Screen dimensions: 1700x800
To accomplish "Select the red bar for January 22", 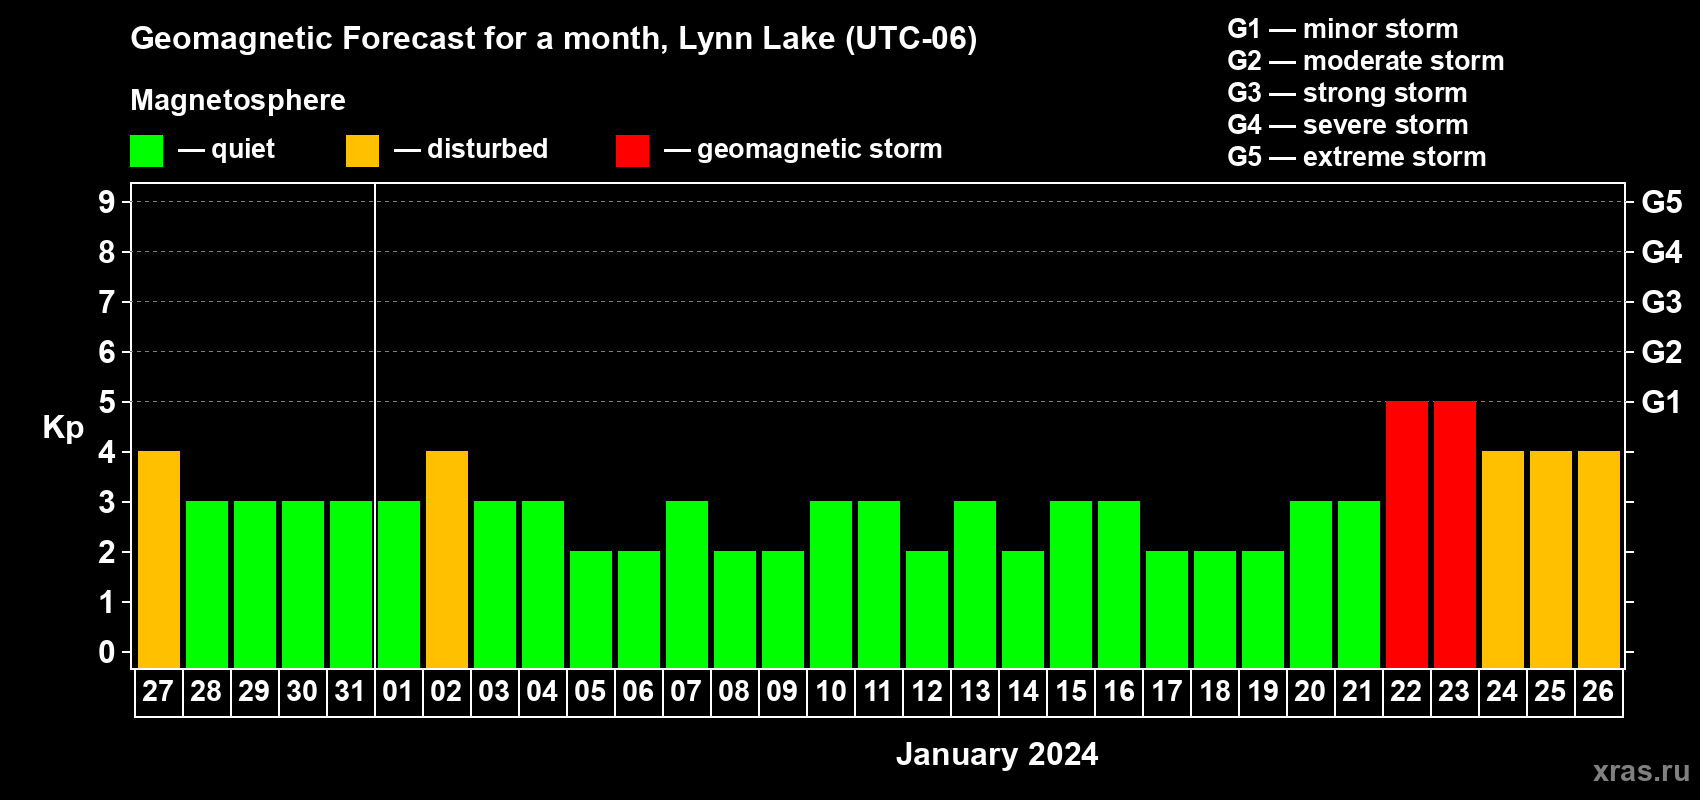I will [1406, 534].
